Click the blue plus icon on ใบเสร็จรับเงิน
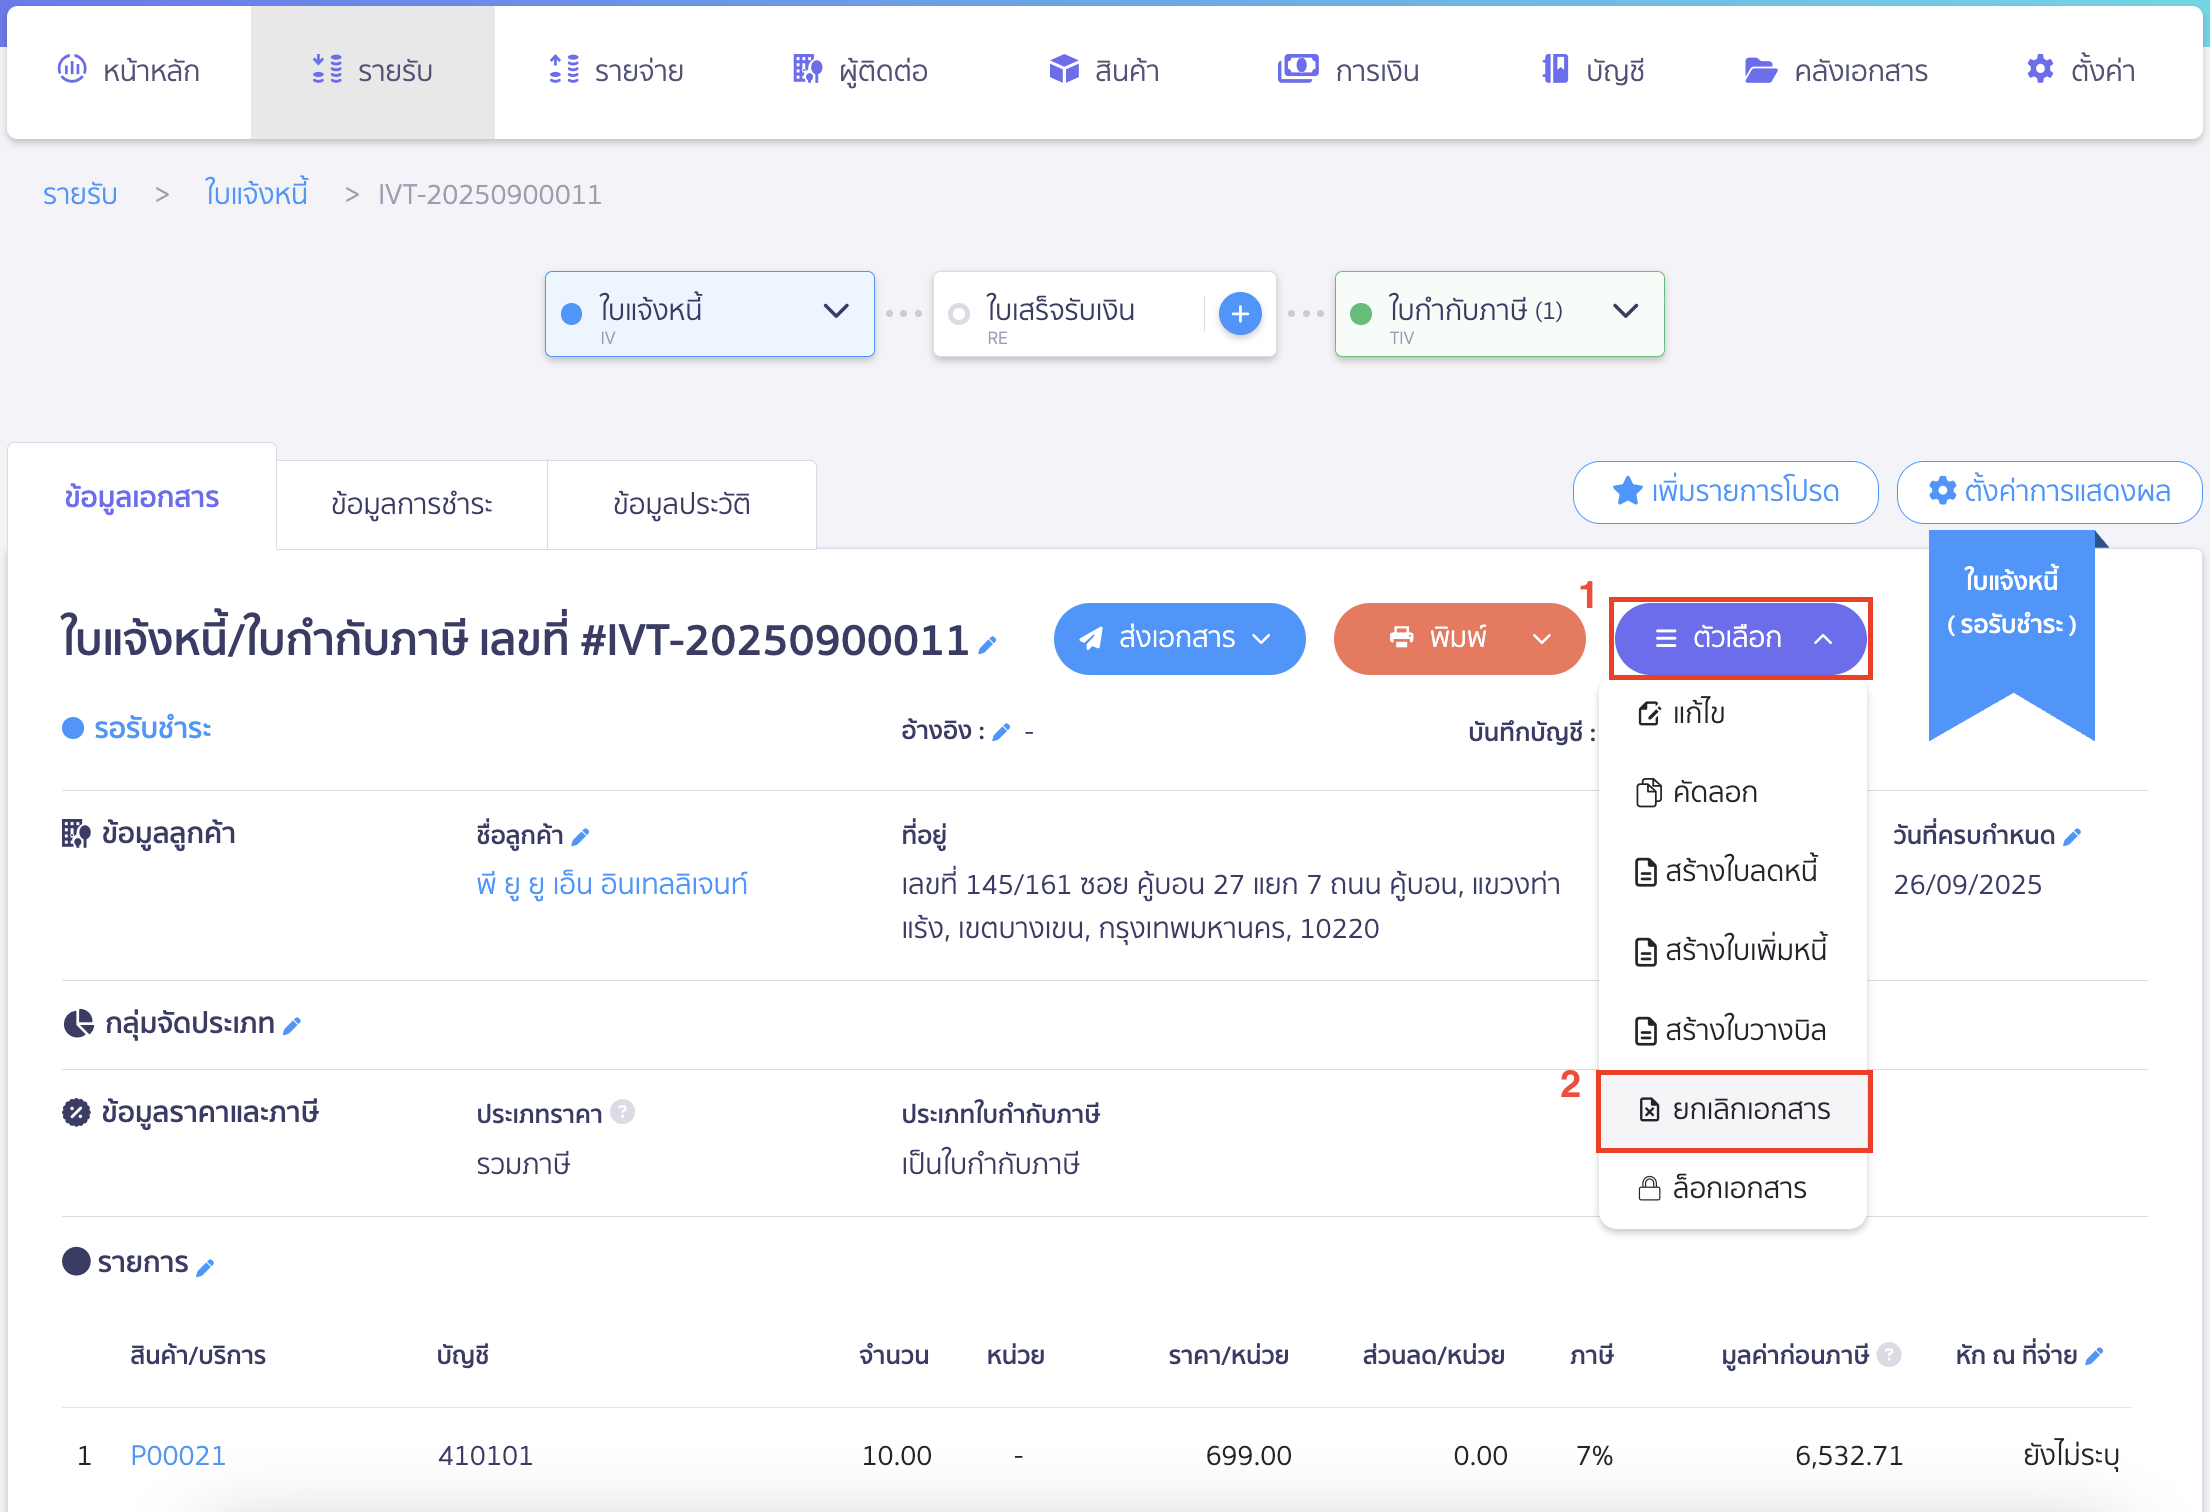Viewport: 2210px width, 1512px height. (x=1240, y=314)
